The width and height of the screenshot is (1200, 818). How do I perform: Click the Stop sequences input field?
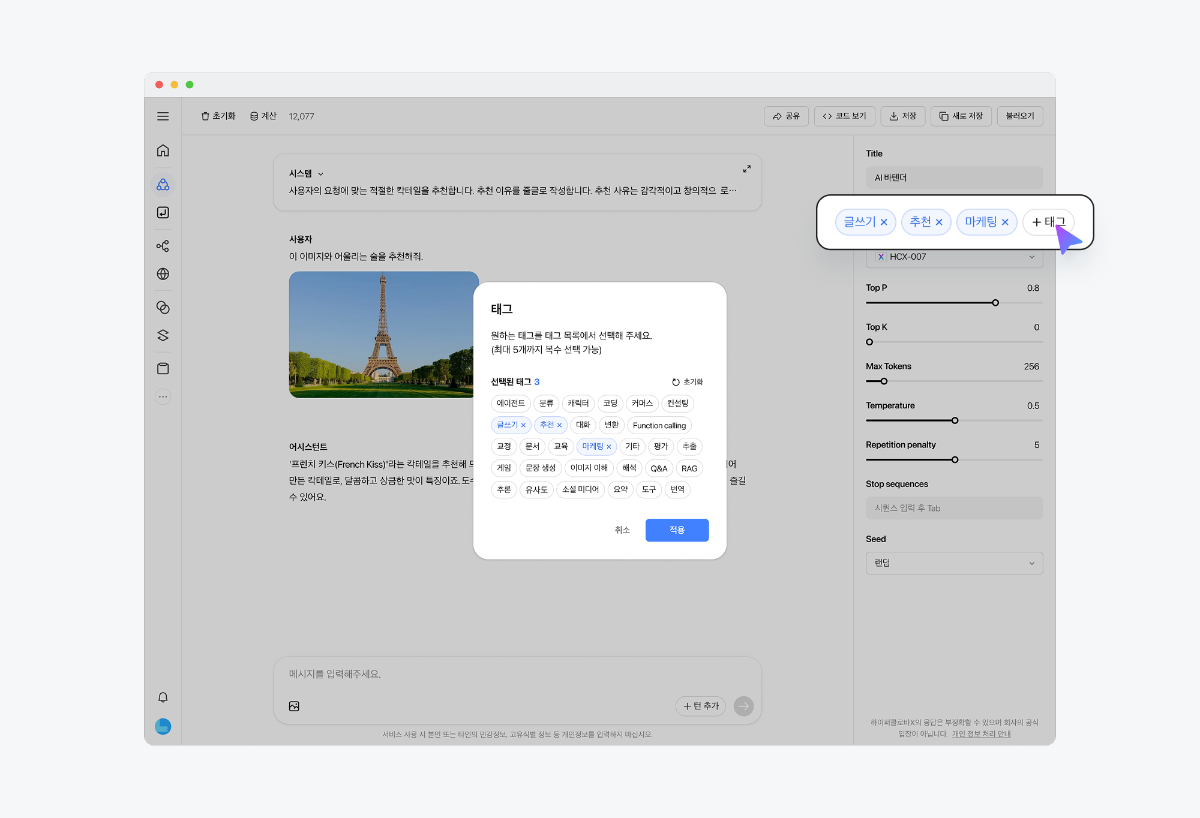(x=954, y=508)
